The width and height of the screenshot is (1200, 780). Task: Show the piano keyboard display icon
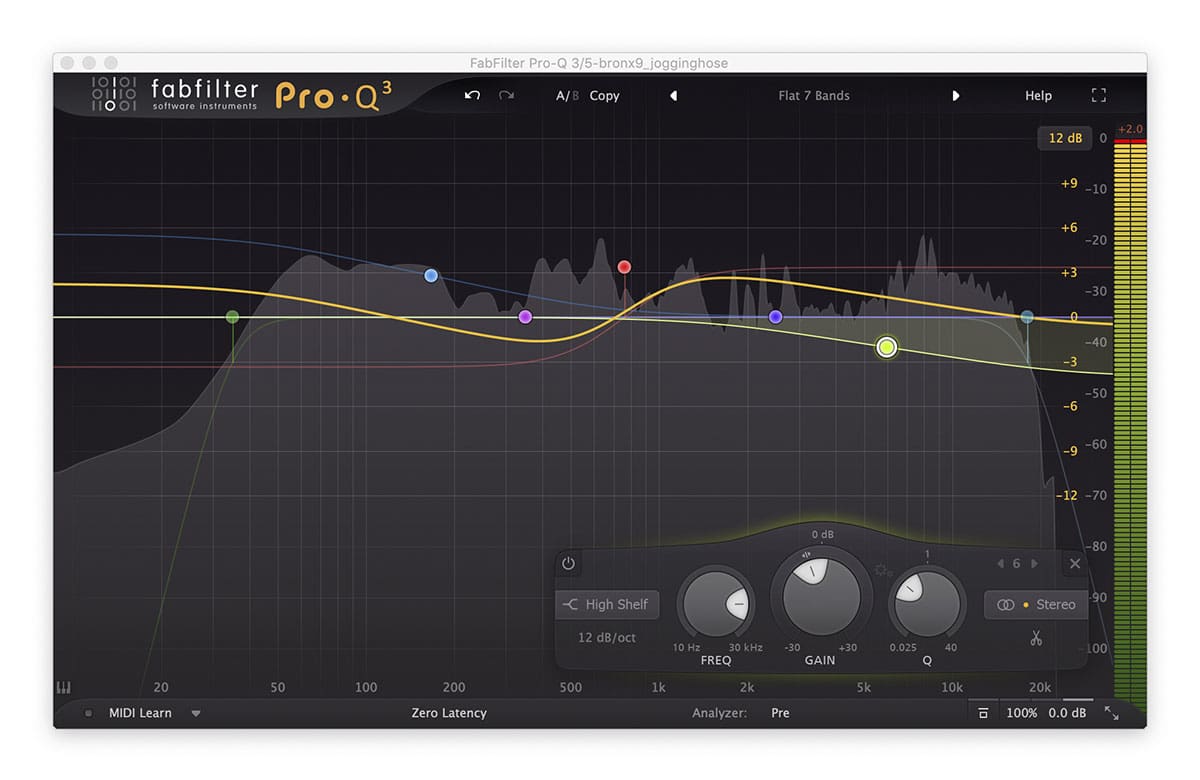point(63,688)
